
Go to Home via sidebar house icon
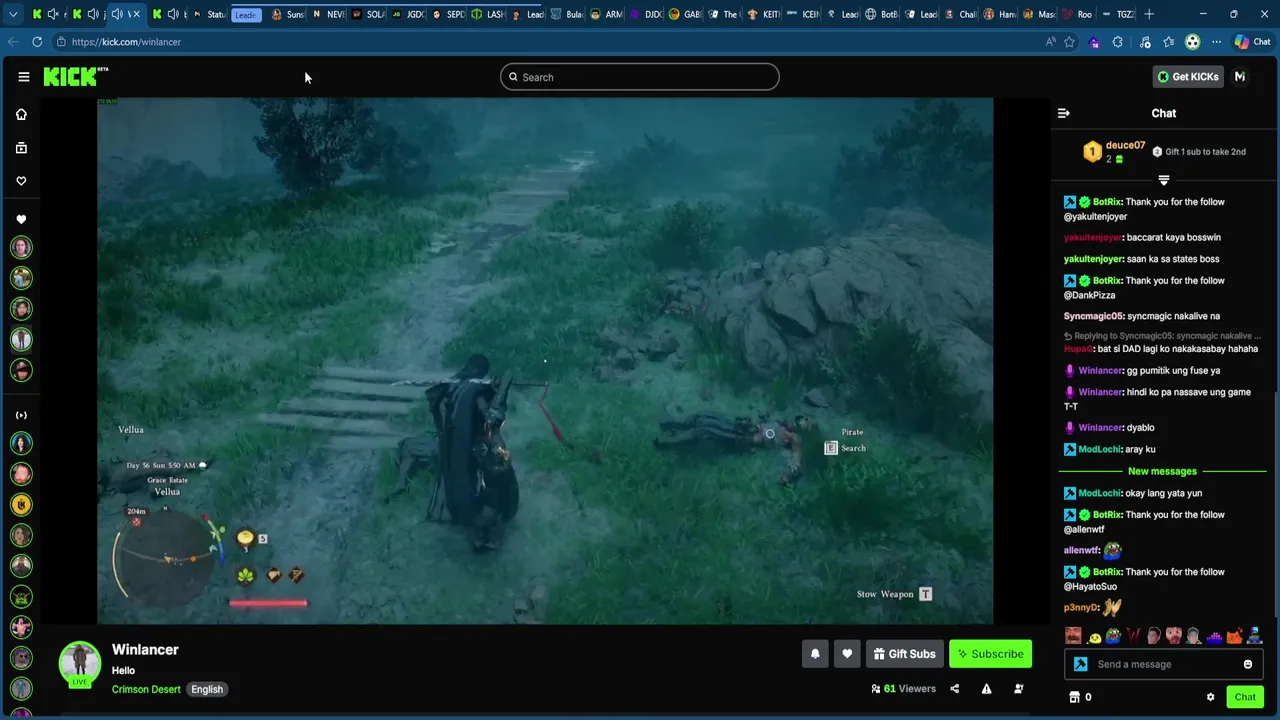click(x=21, y=114)
